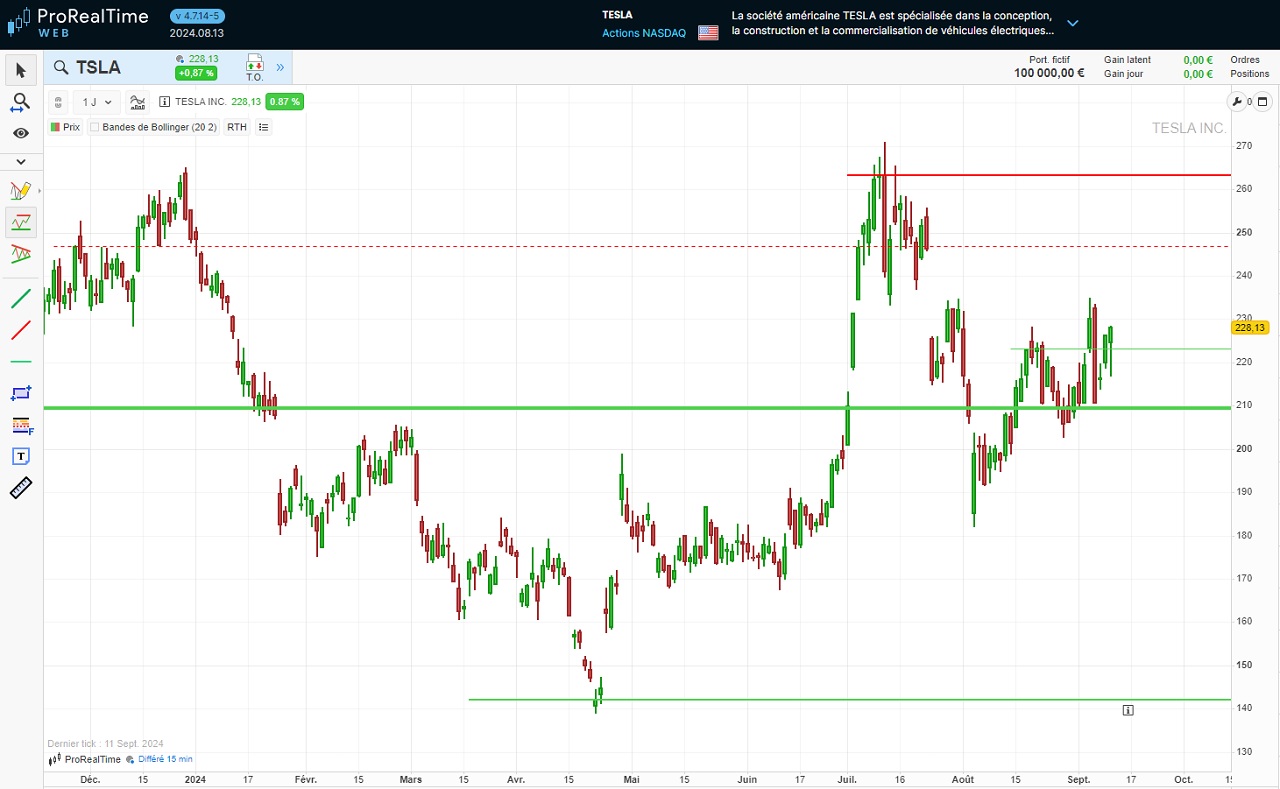Click the ProRealTime logo at chart bottom

tap(85, 760)
